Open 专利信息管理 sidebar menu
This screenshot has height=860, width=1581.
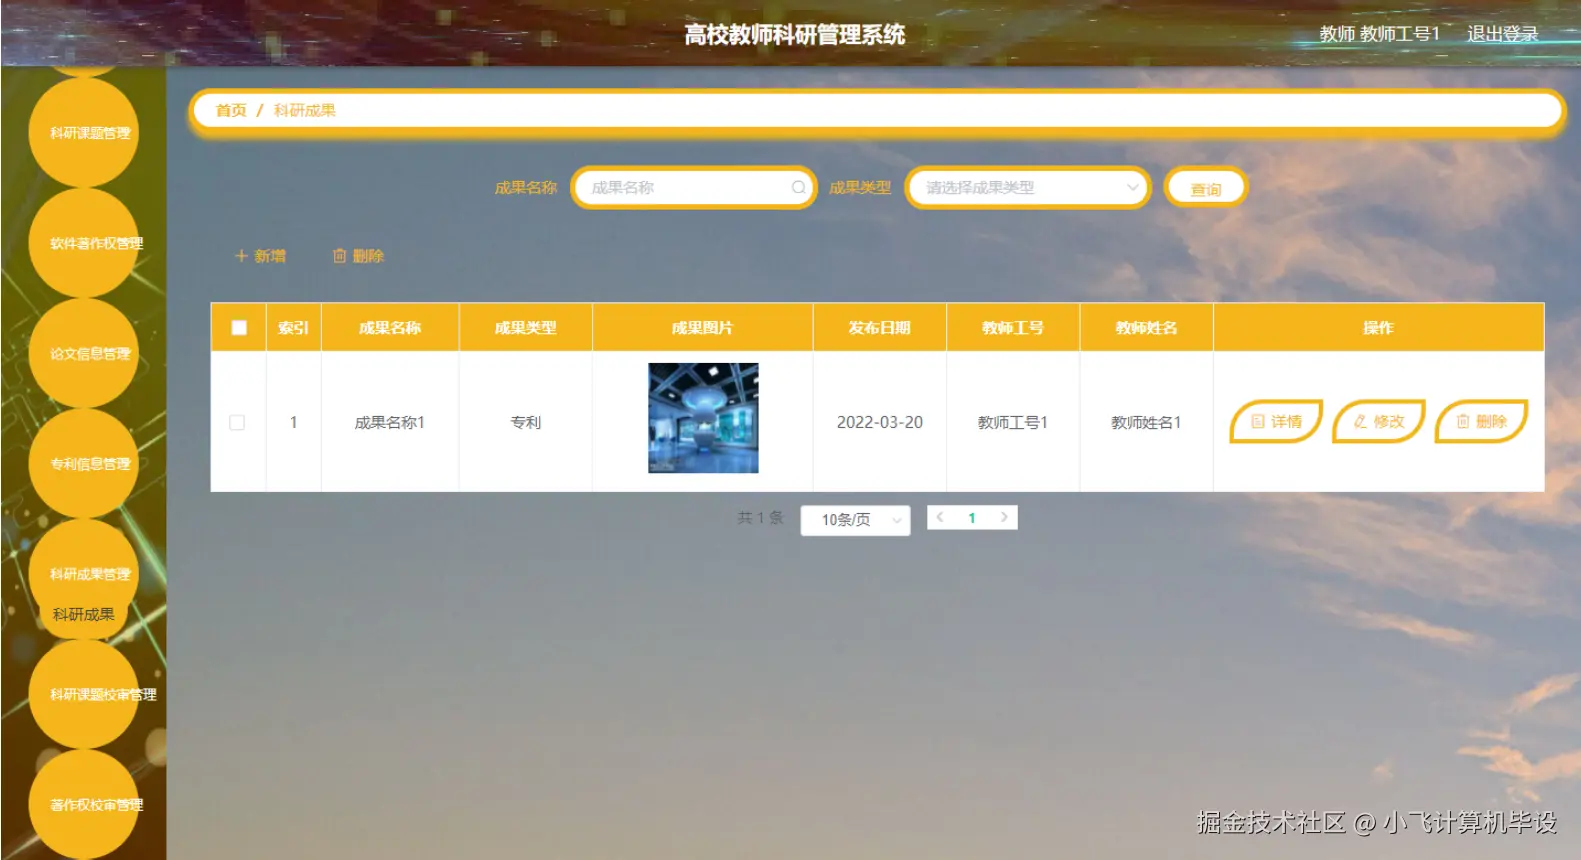pyautogui.click(x=85, y=463)
